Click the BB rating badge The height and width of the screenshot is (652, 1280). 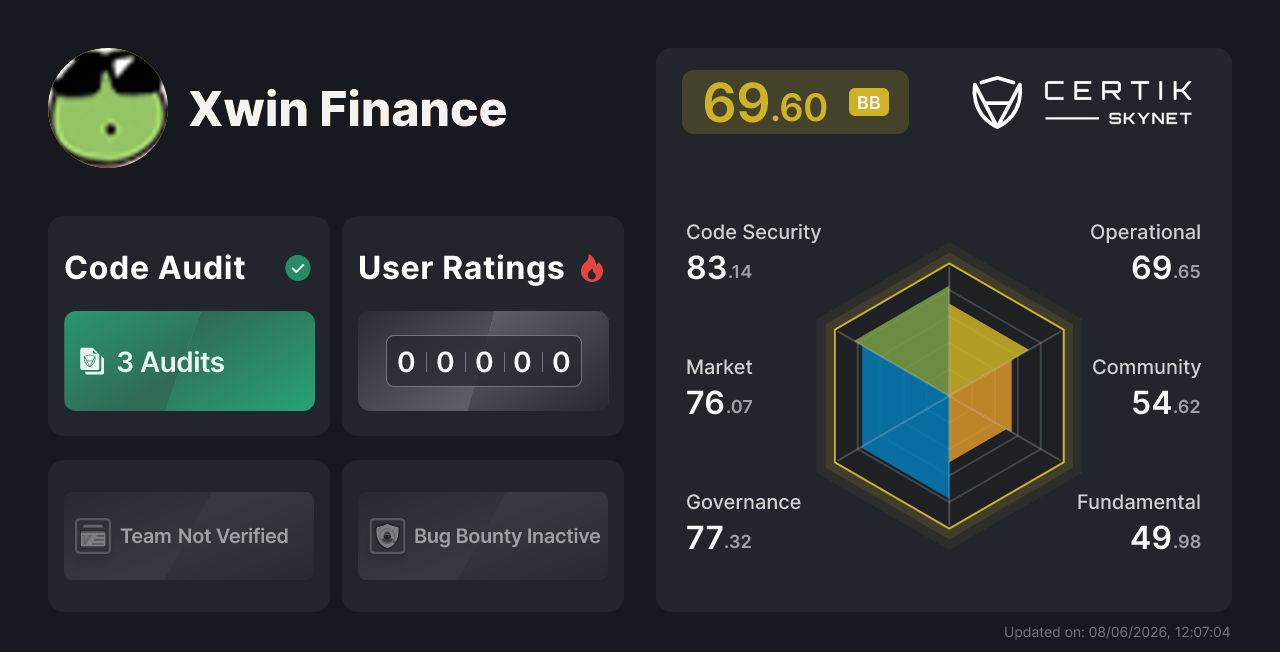pos(869,102)
